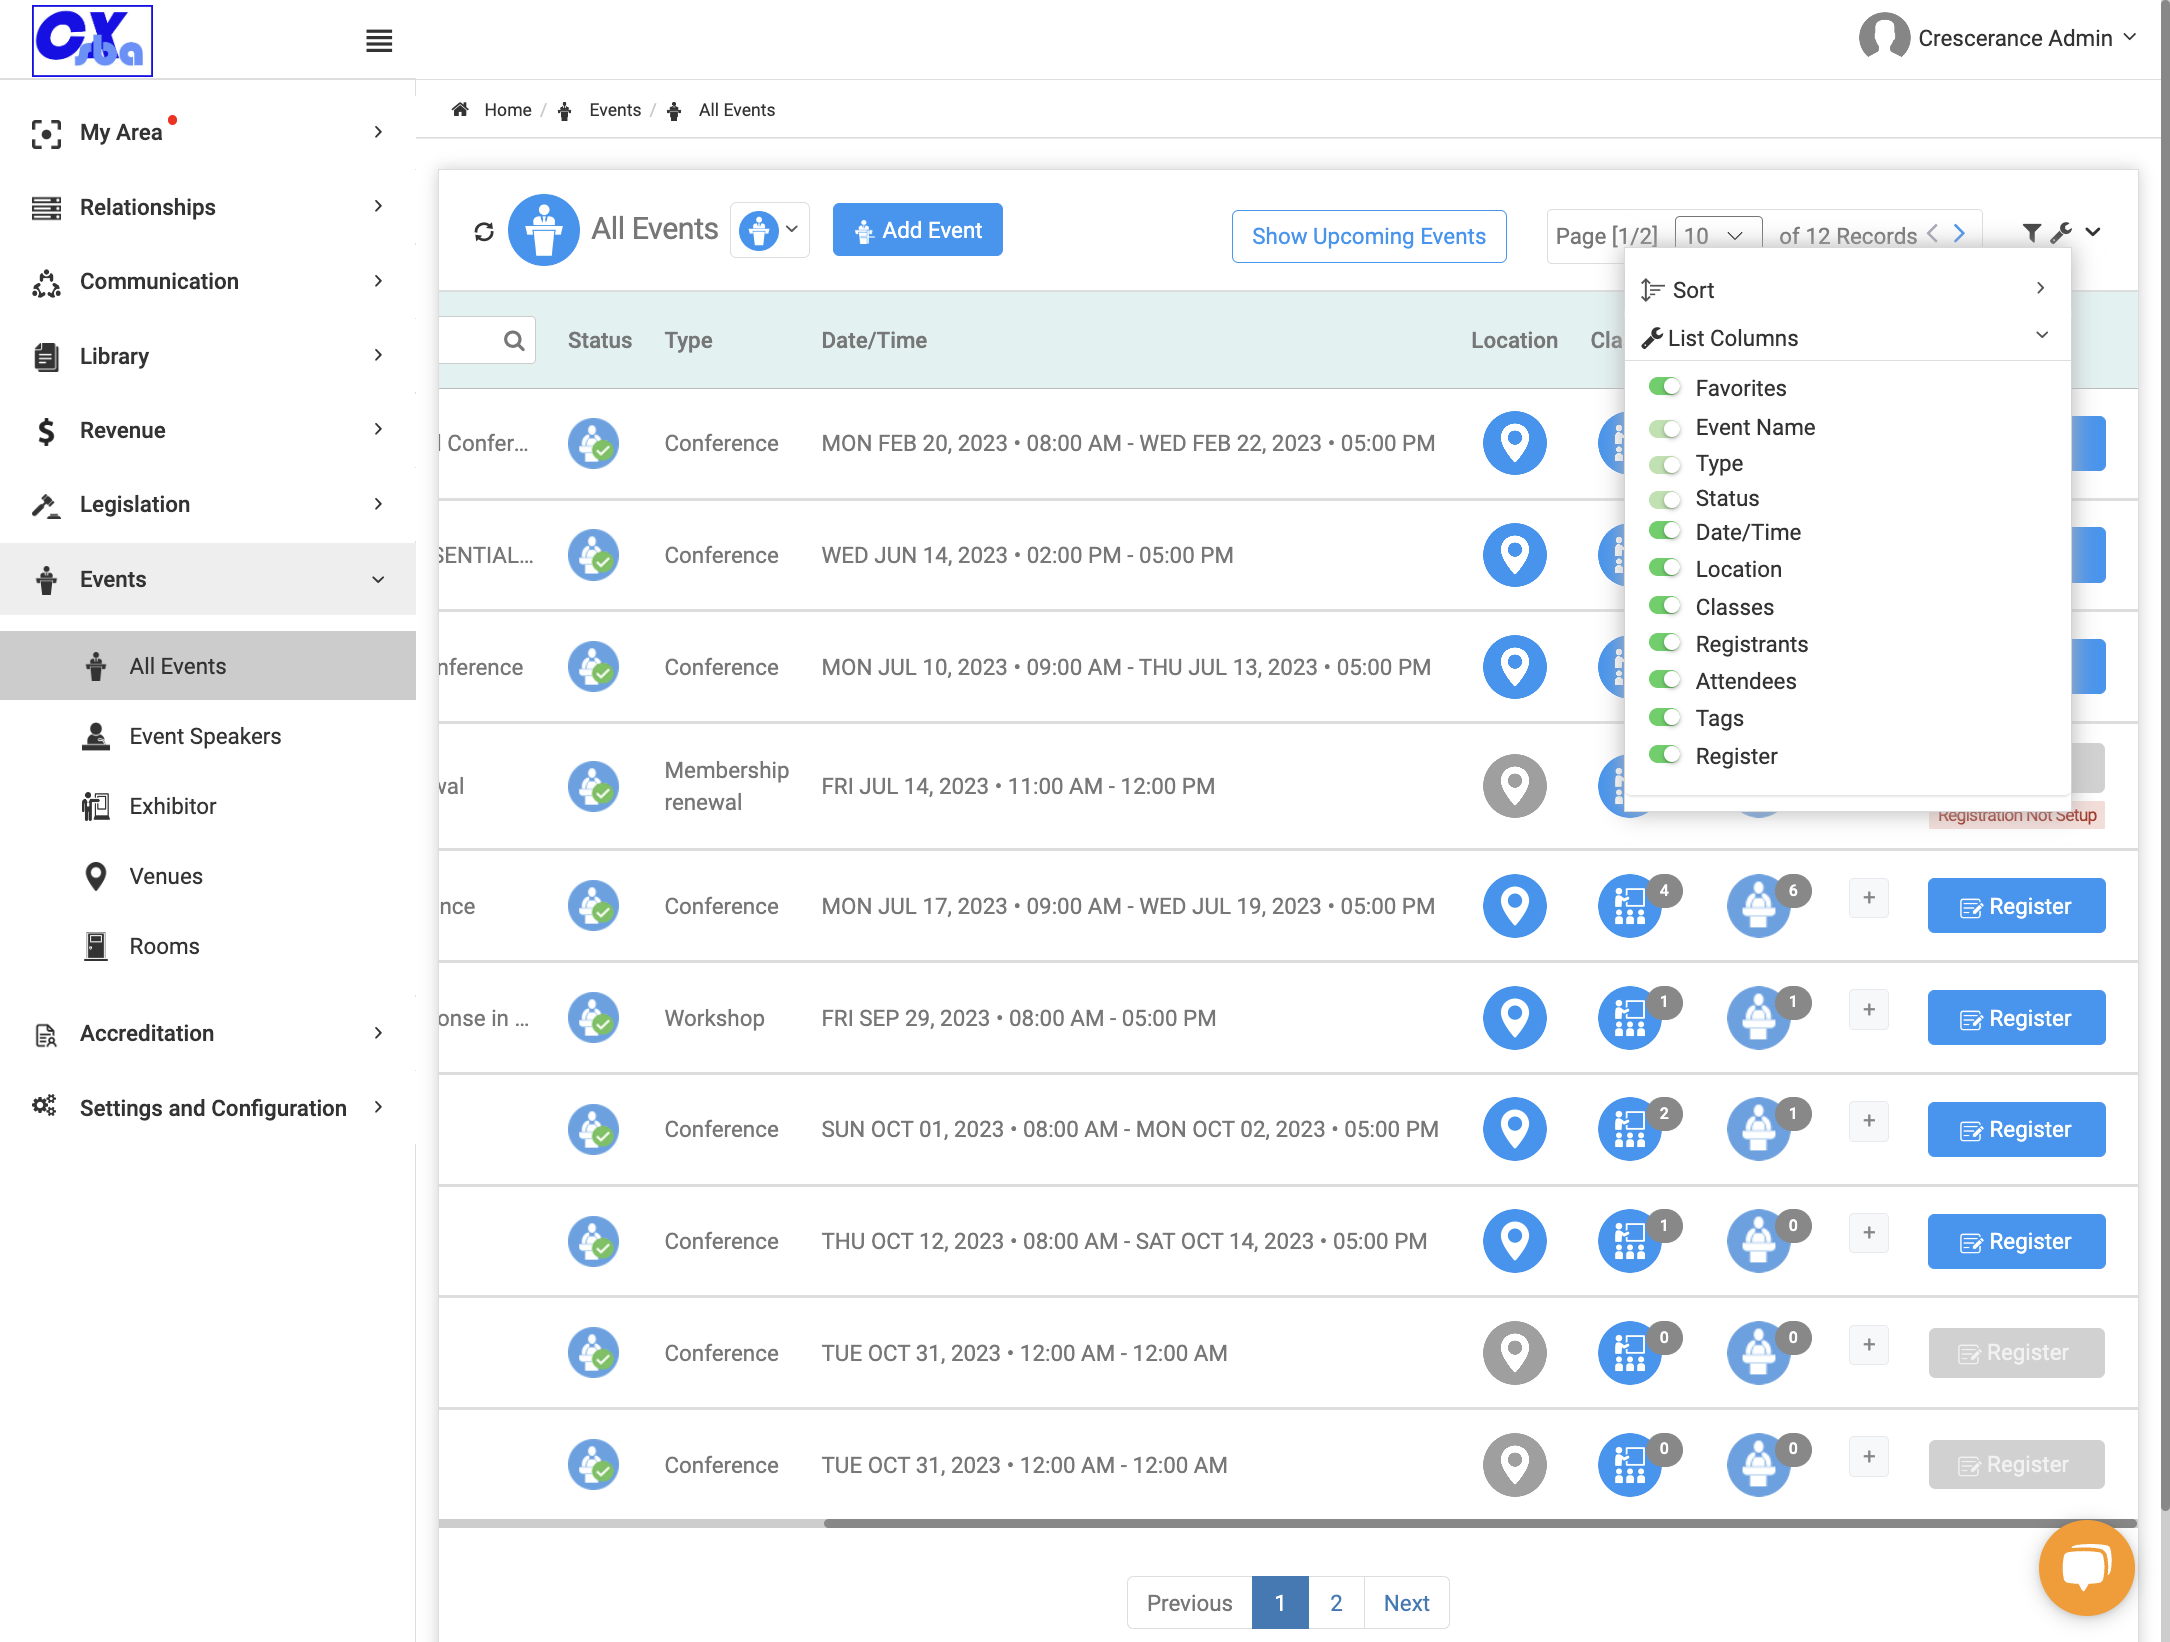Viewport: 2170px width, 1642px height.
Task: Click the refresh icon beside All Events
Action: point(484,231)
